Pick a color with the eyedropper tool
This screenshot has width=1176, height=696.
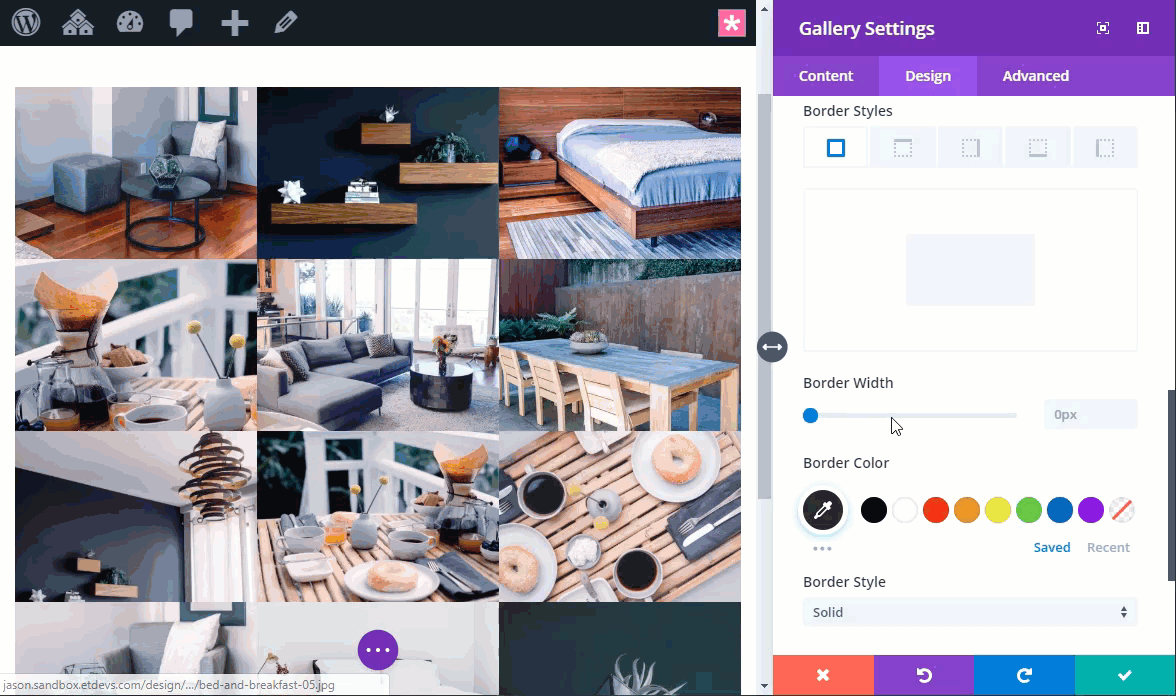click(x=822, y=510)
